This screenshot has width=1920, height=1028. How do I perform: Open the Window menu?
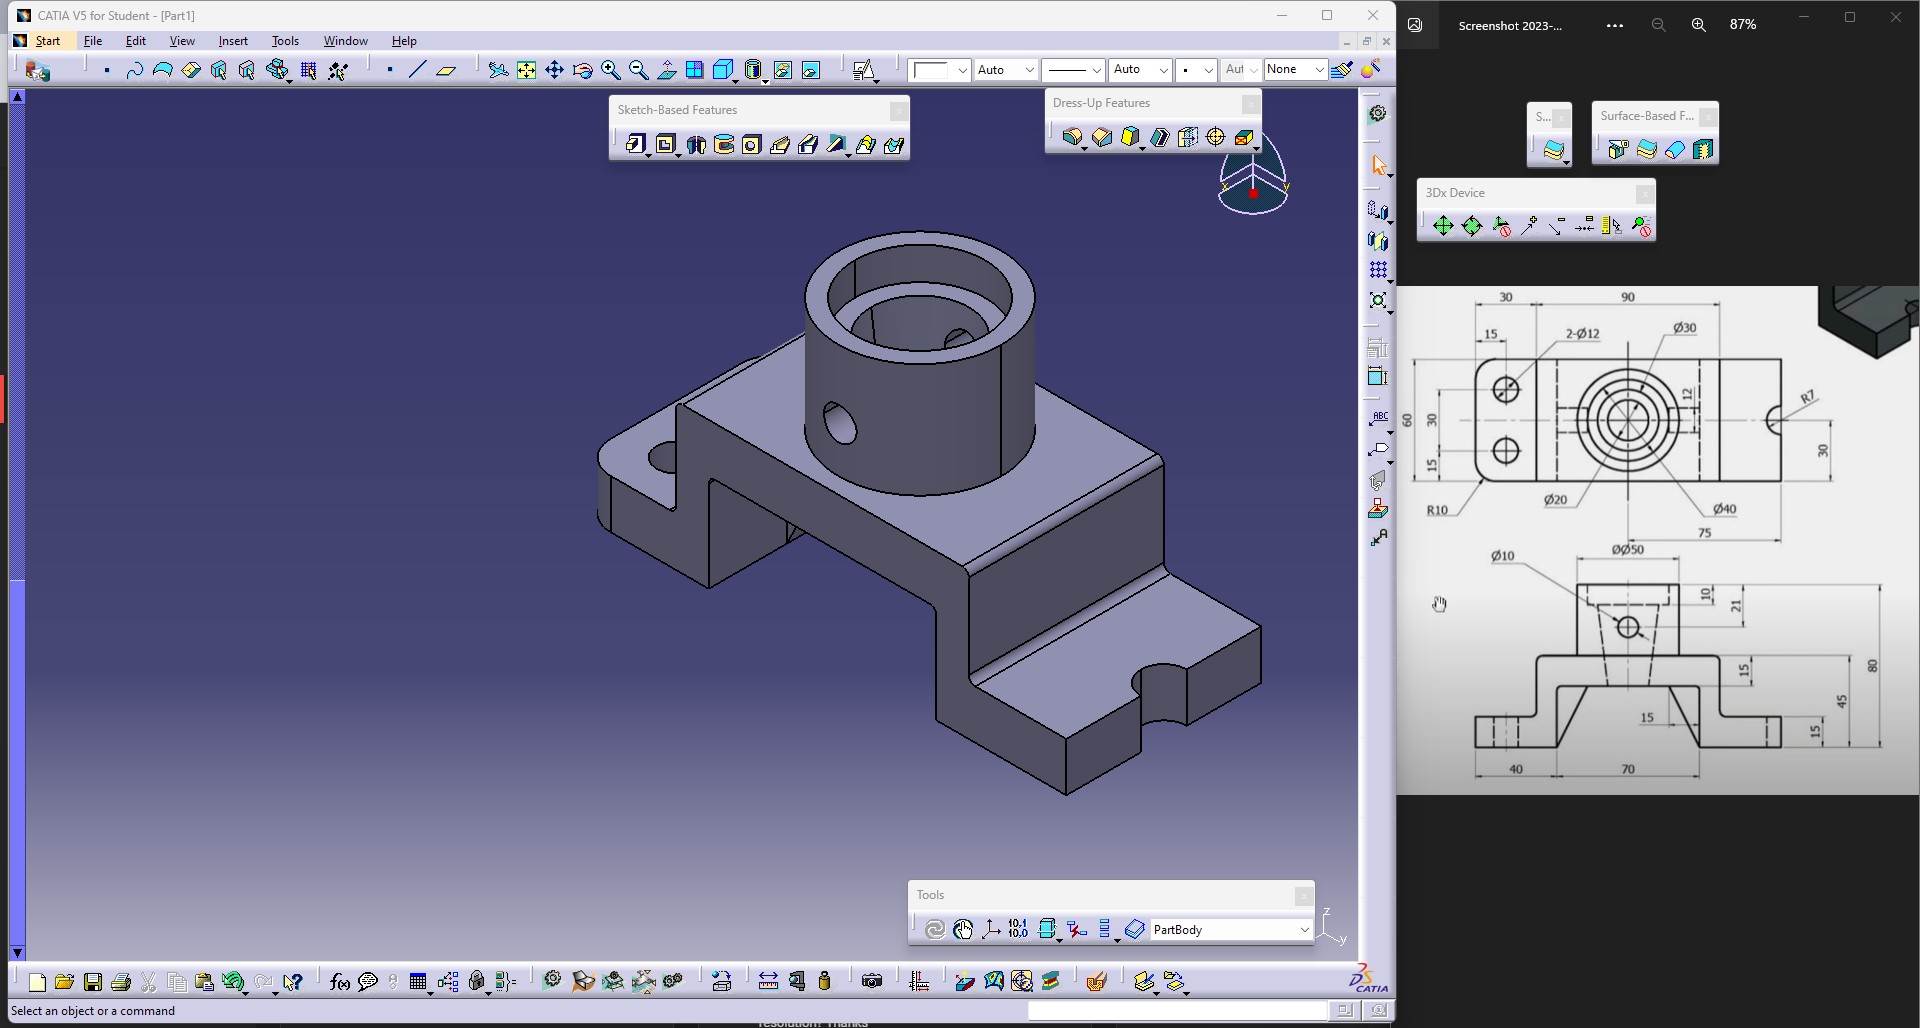(345, 41)
